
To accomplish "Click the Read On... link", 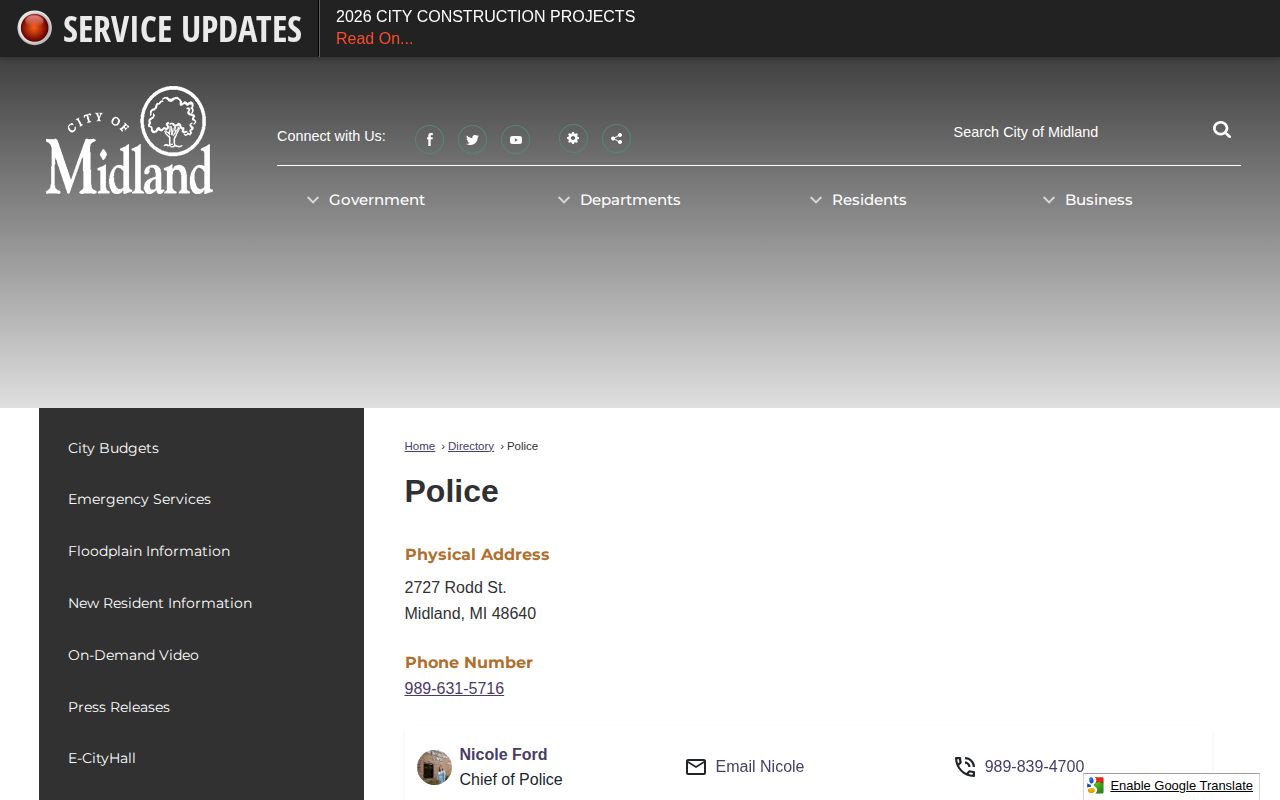I will 374,39.
